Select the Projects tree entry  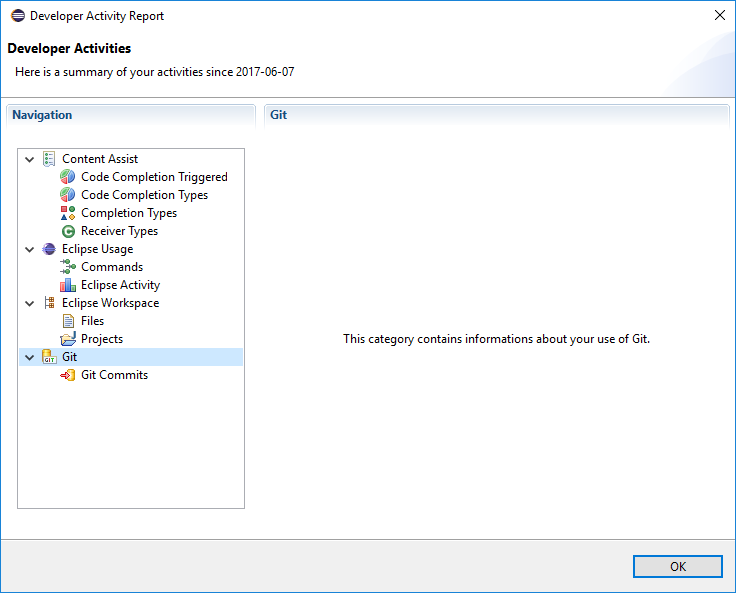[x=102, y=339]
